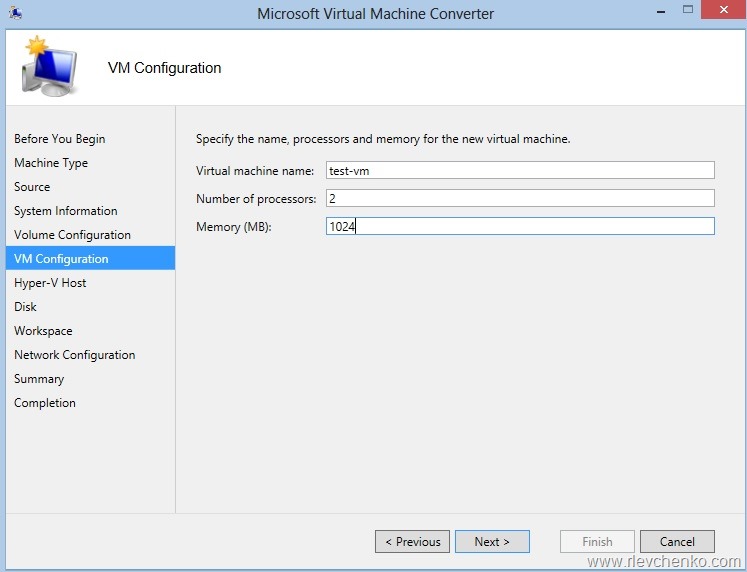This screenshot has height=572, width=747.
Task: Open the Machine Type step
Action: pos(51,163)
